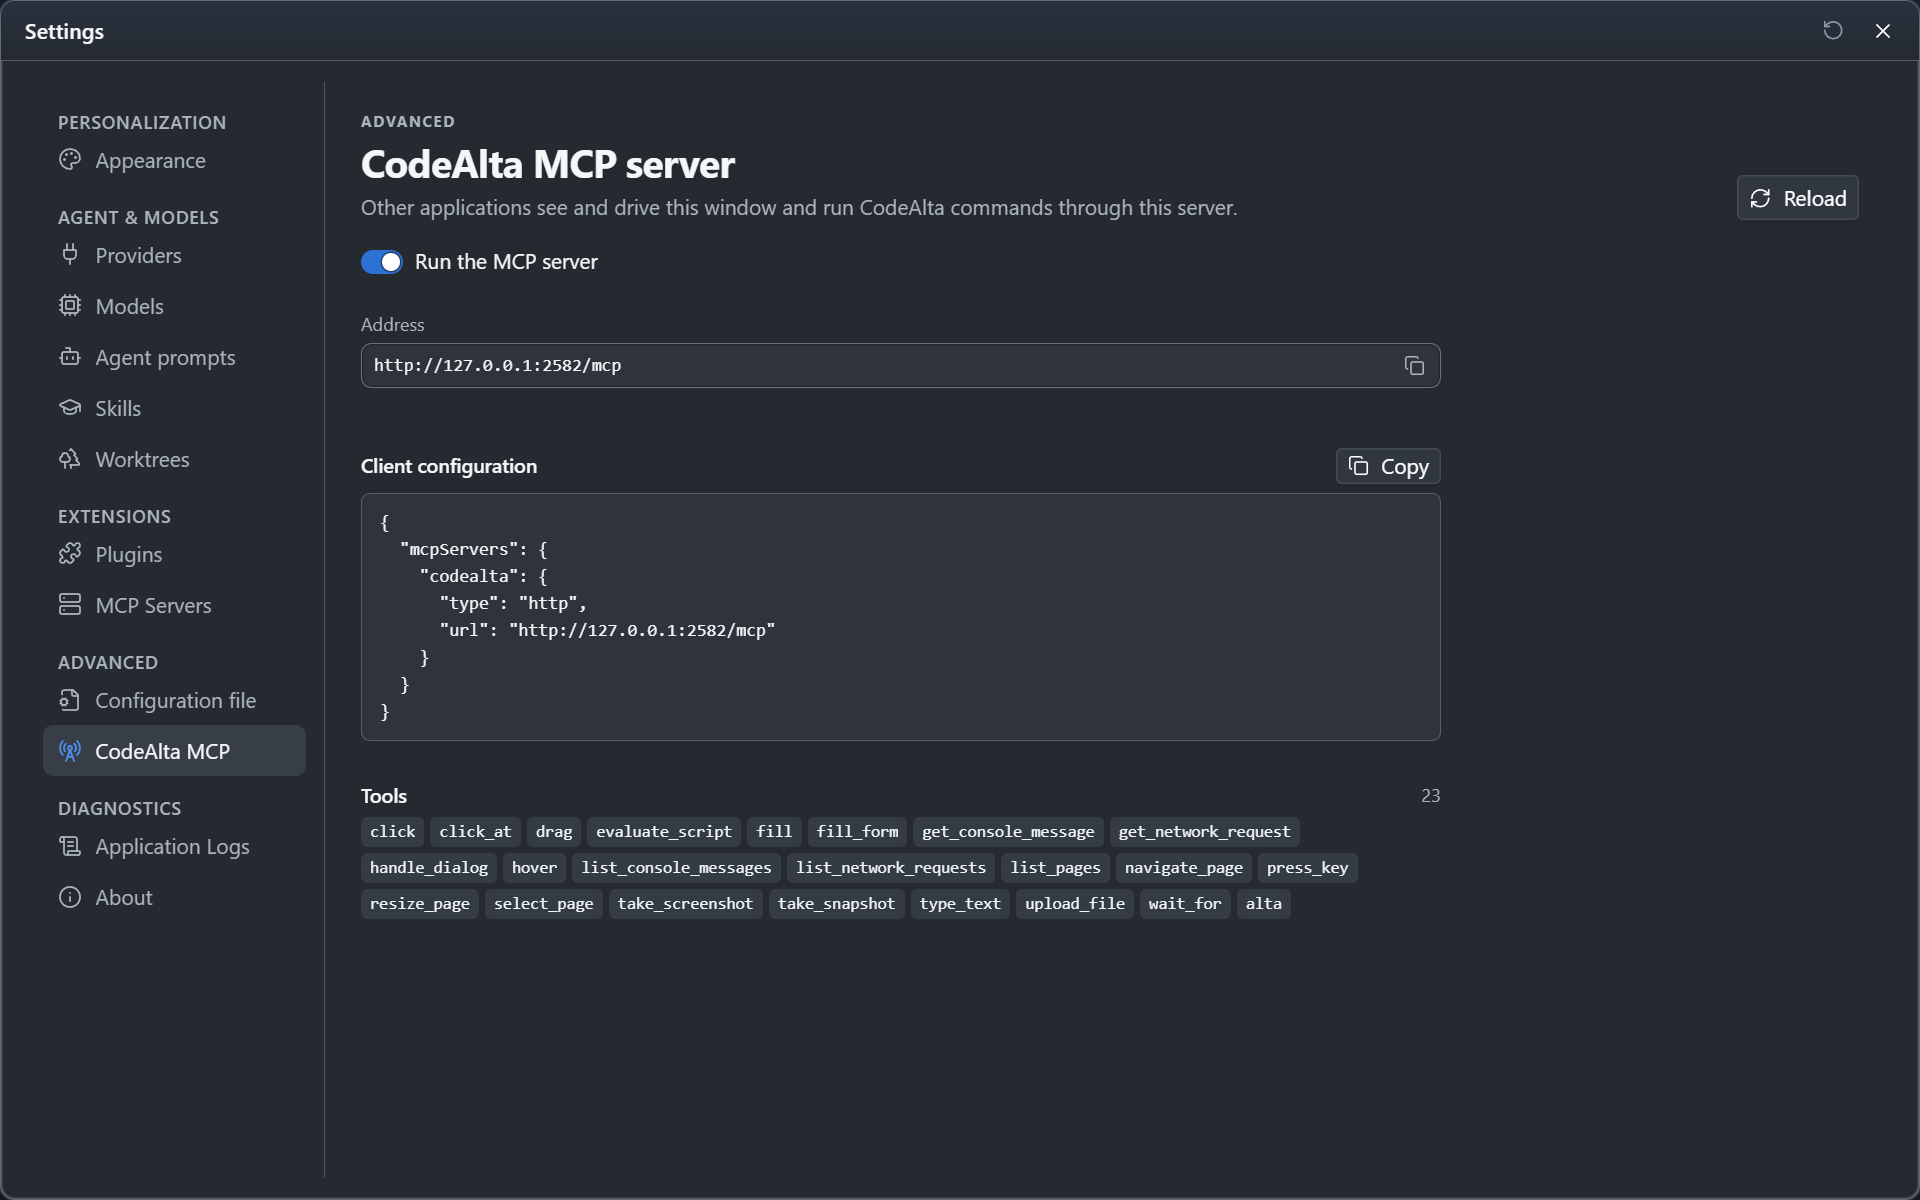Click the upload_file tool tag
The image size is (1920, 1200).
[1075, 904]
